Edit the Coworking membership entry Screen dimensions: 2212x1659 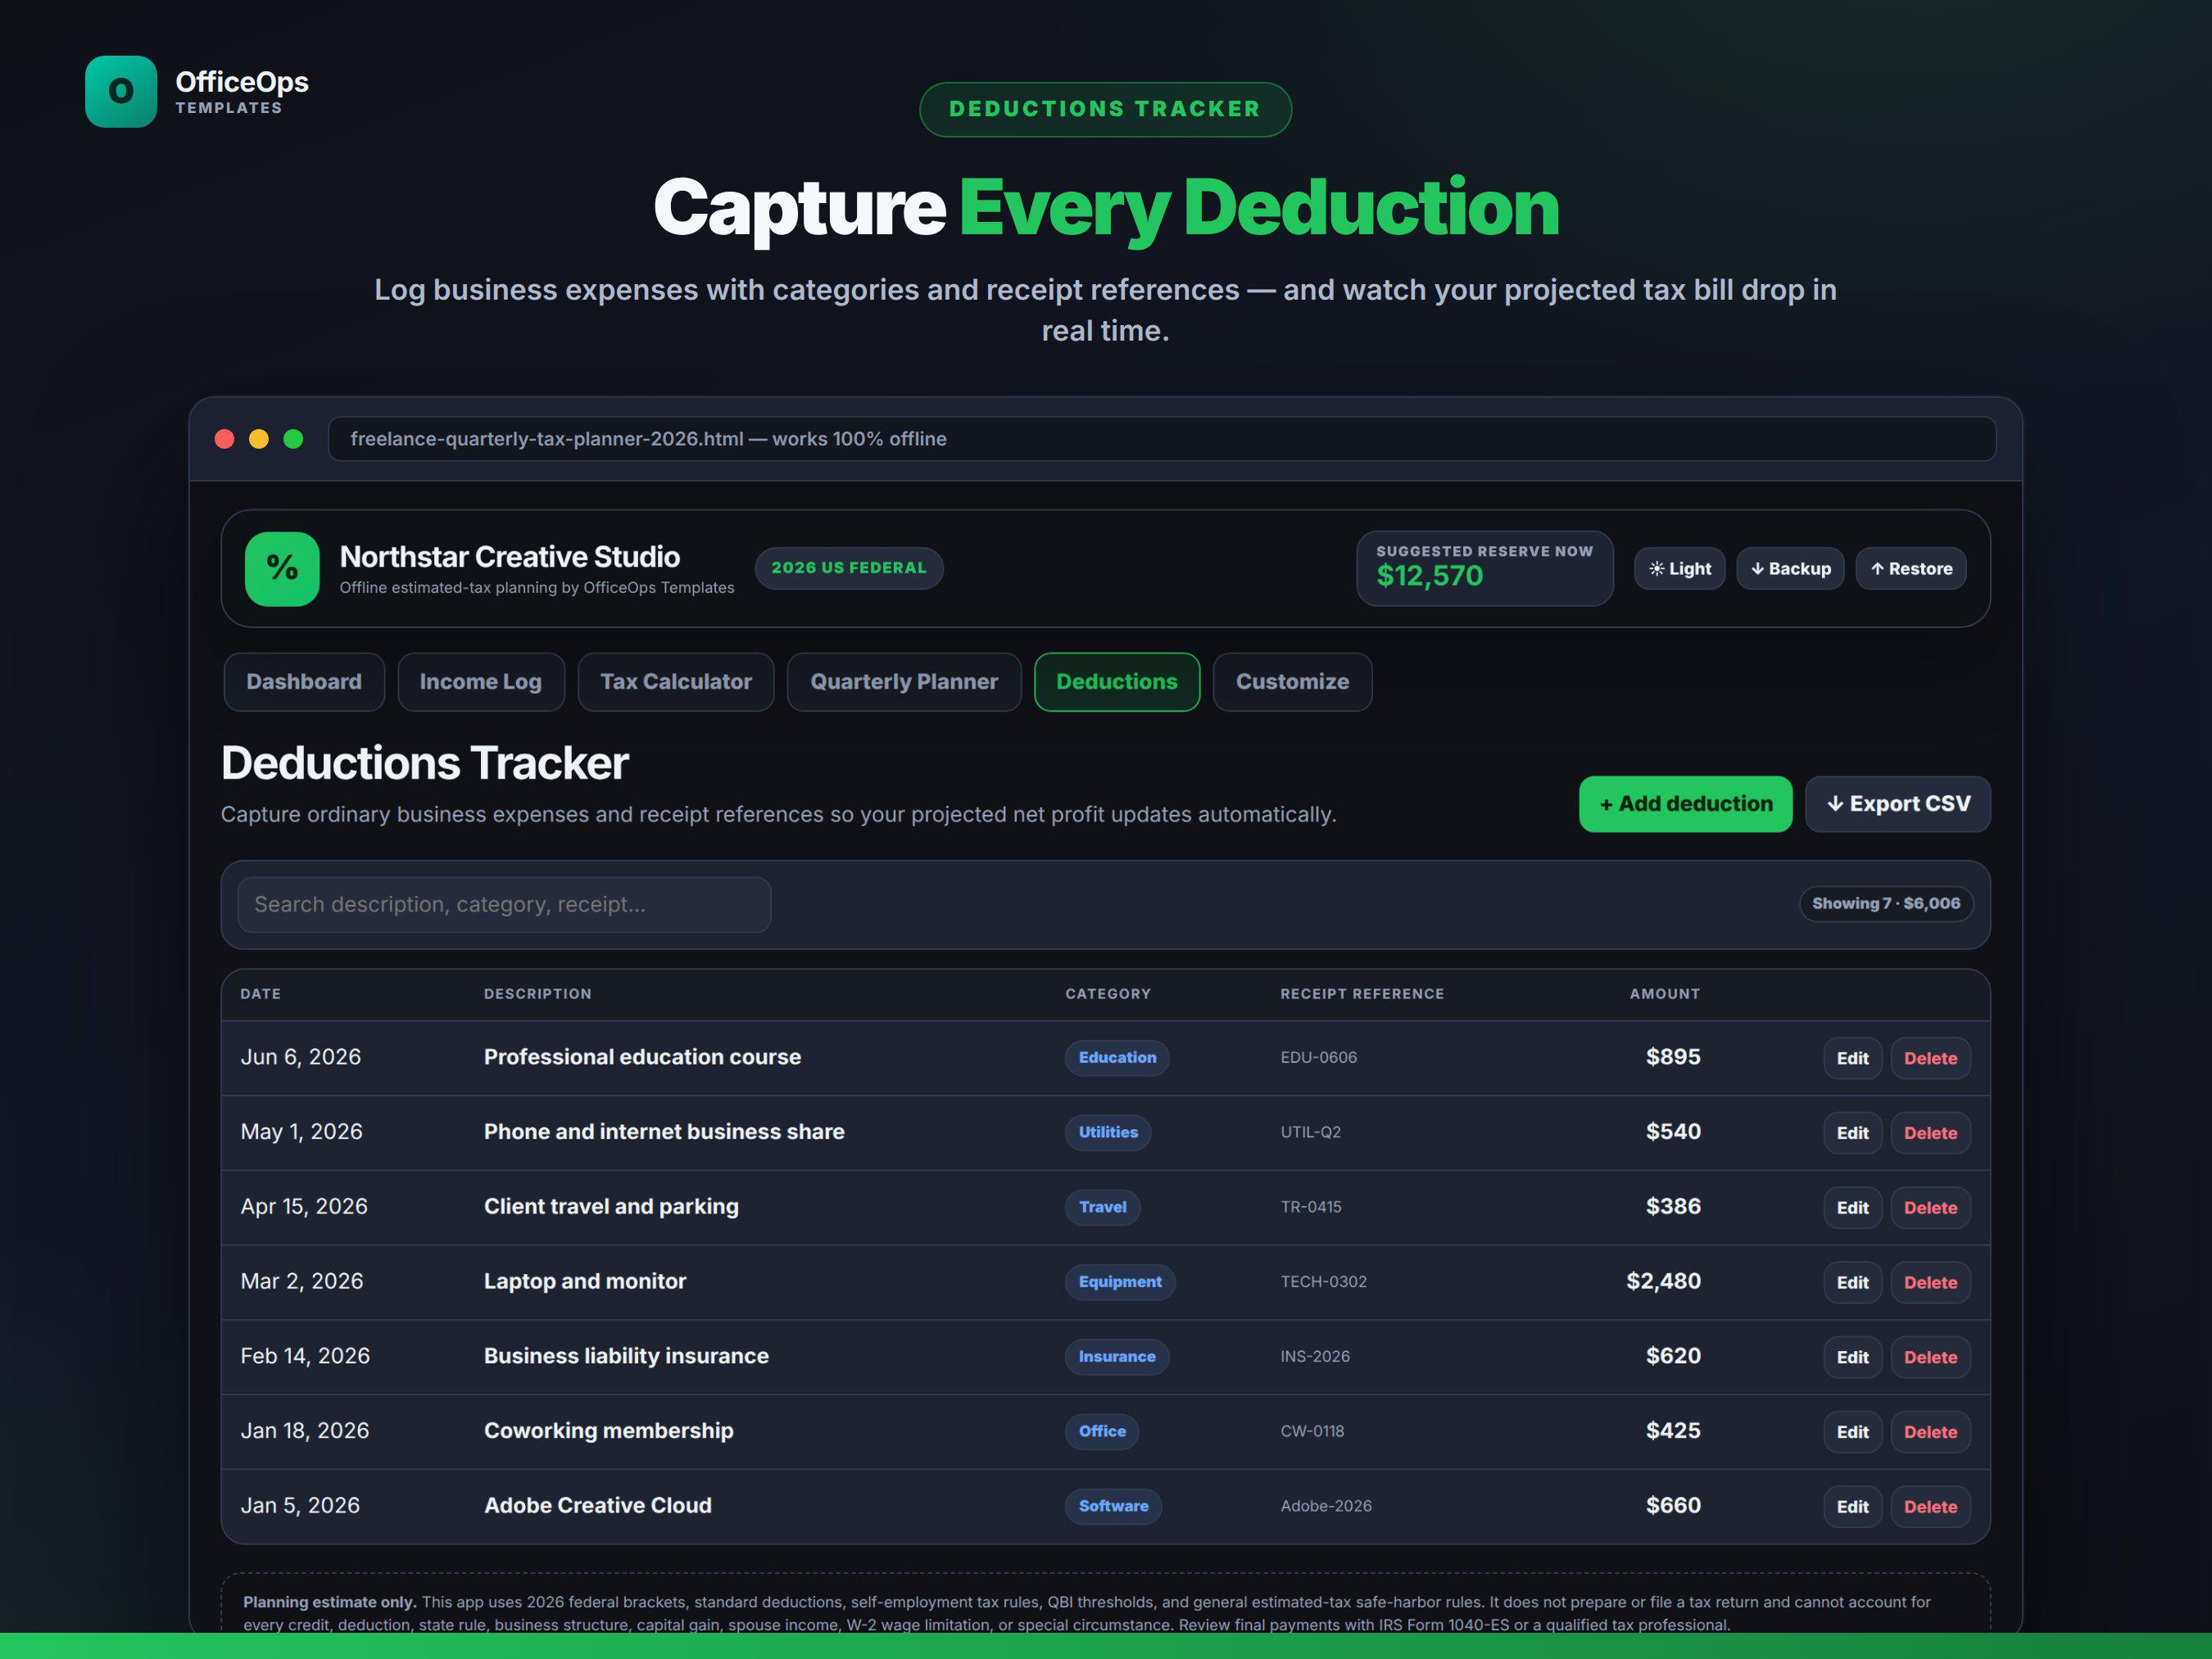1852,1432
